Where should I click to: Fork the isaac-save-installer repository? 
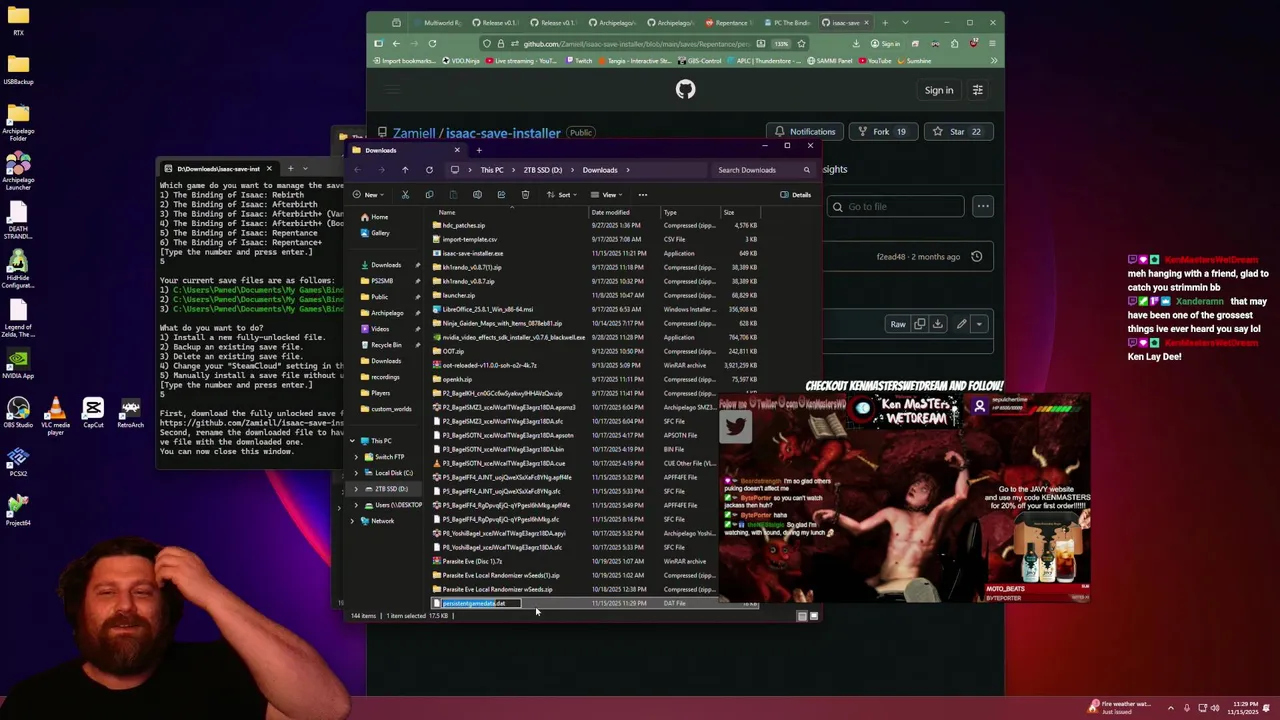click(x=881, y=132)
